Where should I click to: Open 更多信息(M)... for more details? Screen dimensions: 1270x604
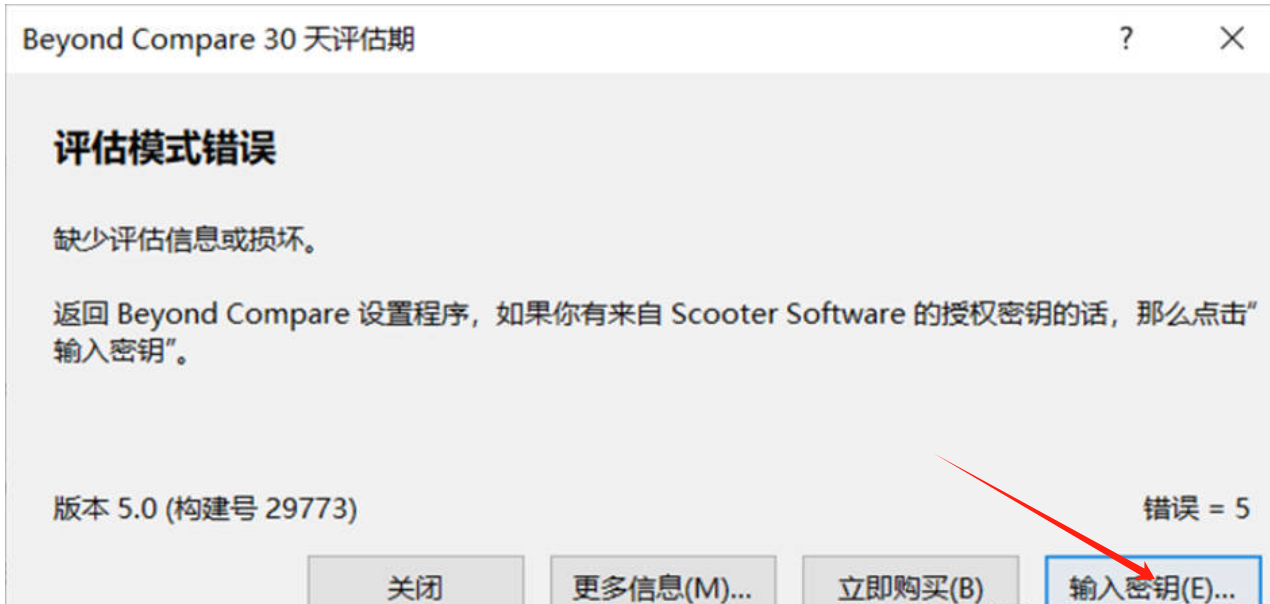[x=663, y=585]
